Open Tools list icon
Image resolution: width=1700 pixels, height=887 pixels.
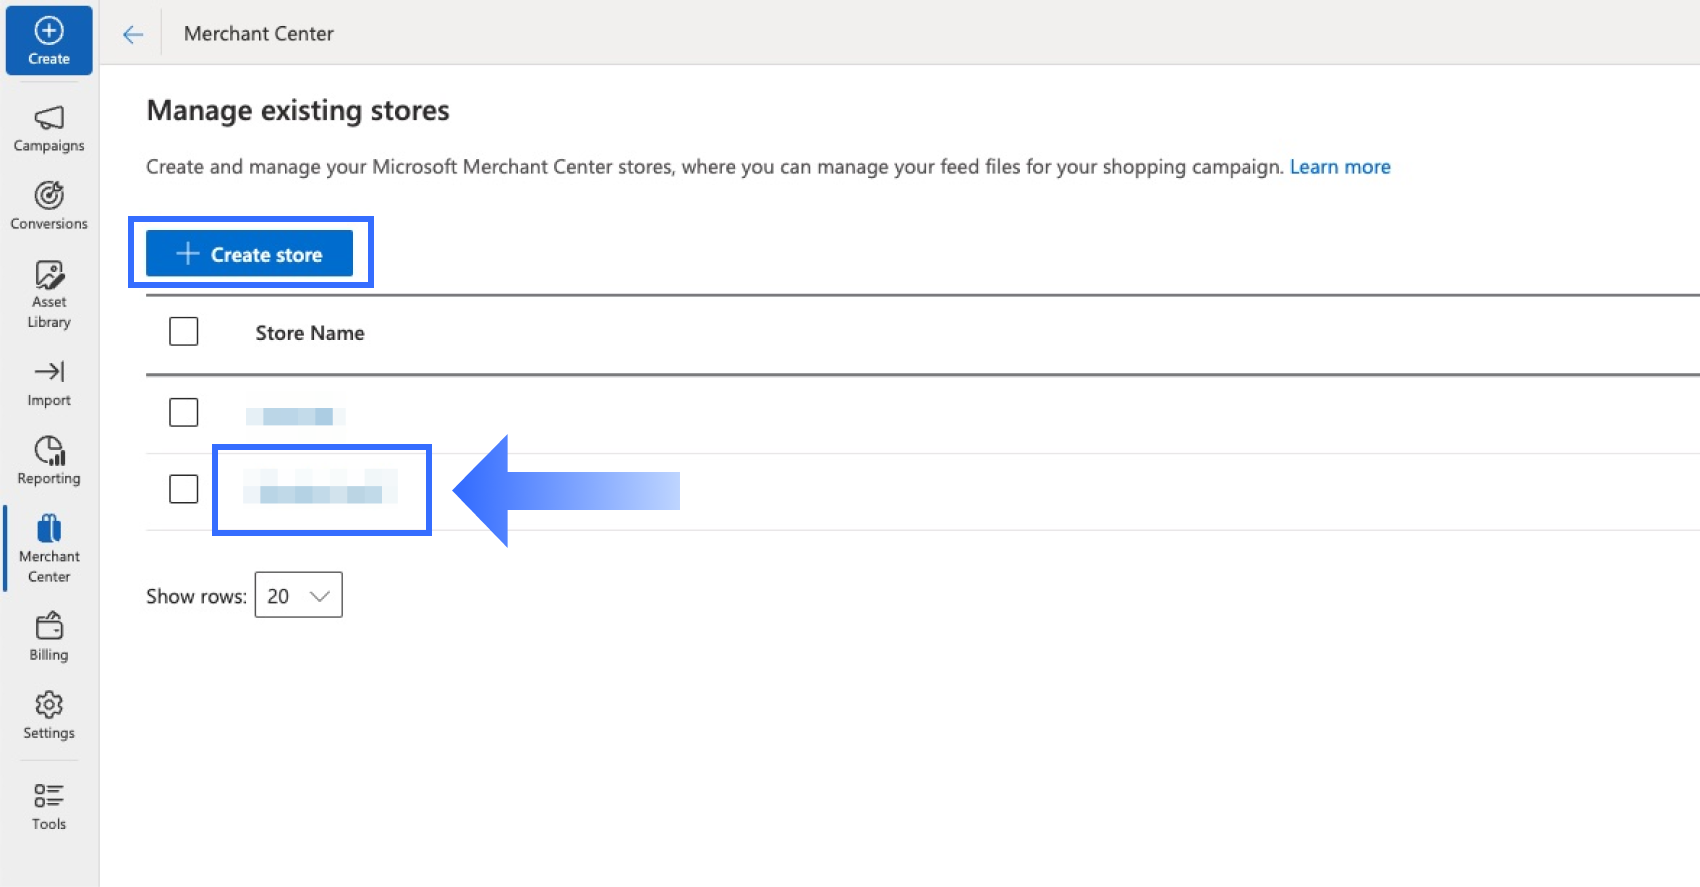point(49,796)
